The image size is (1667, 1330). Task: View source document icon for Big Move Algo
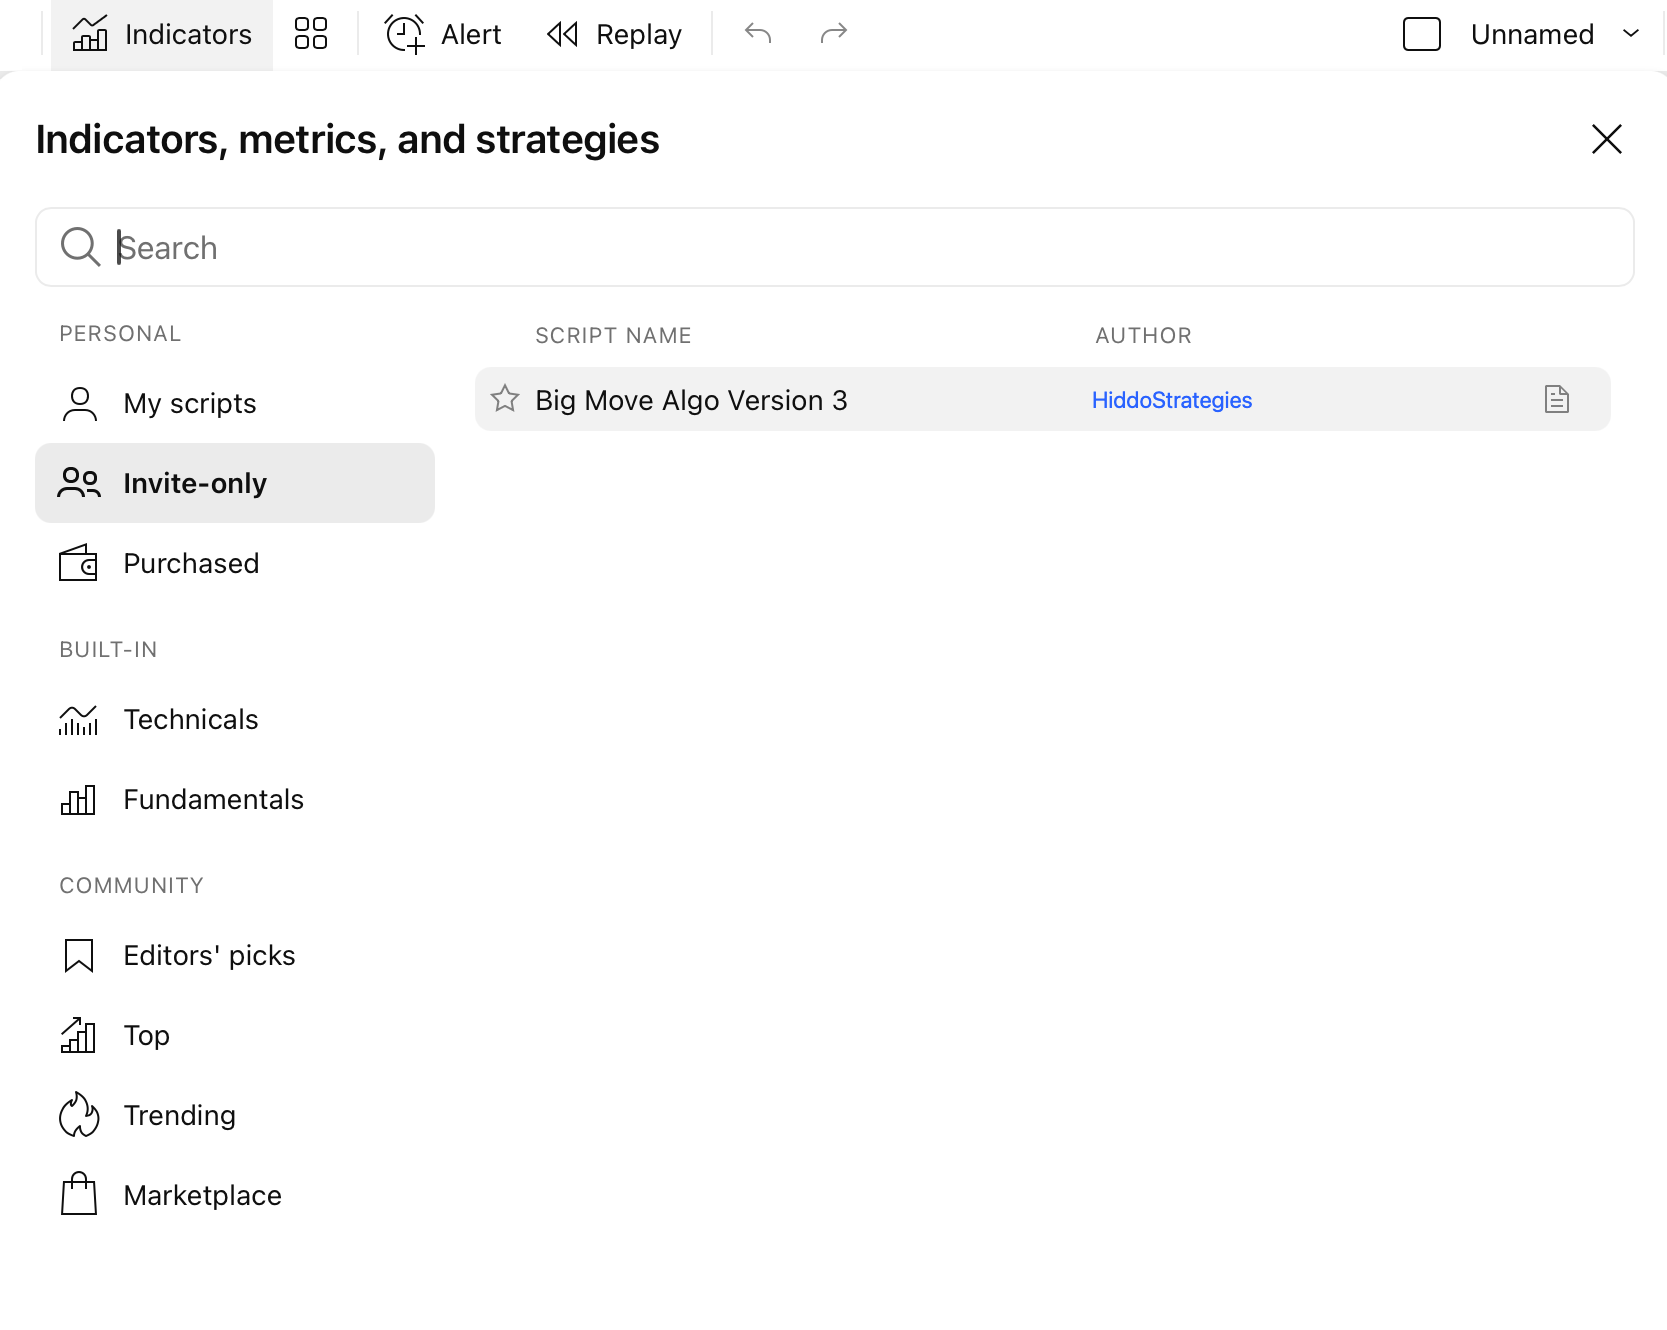pos(1557,399)
